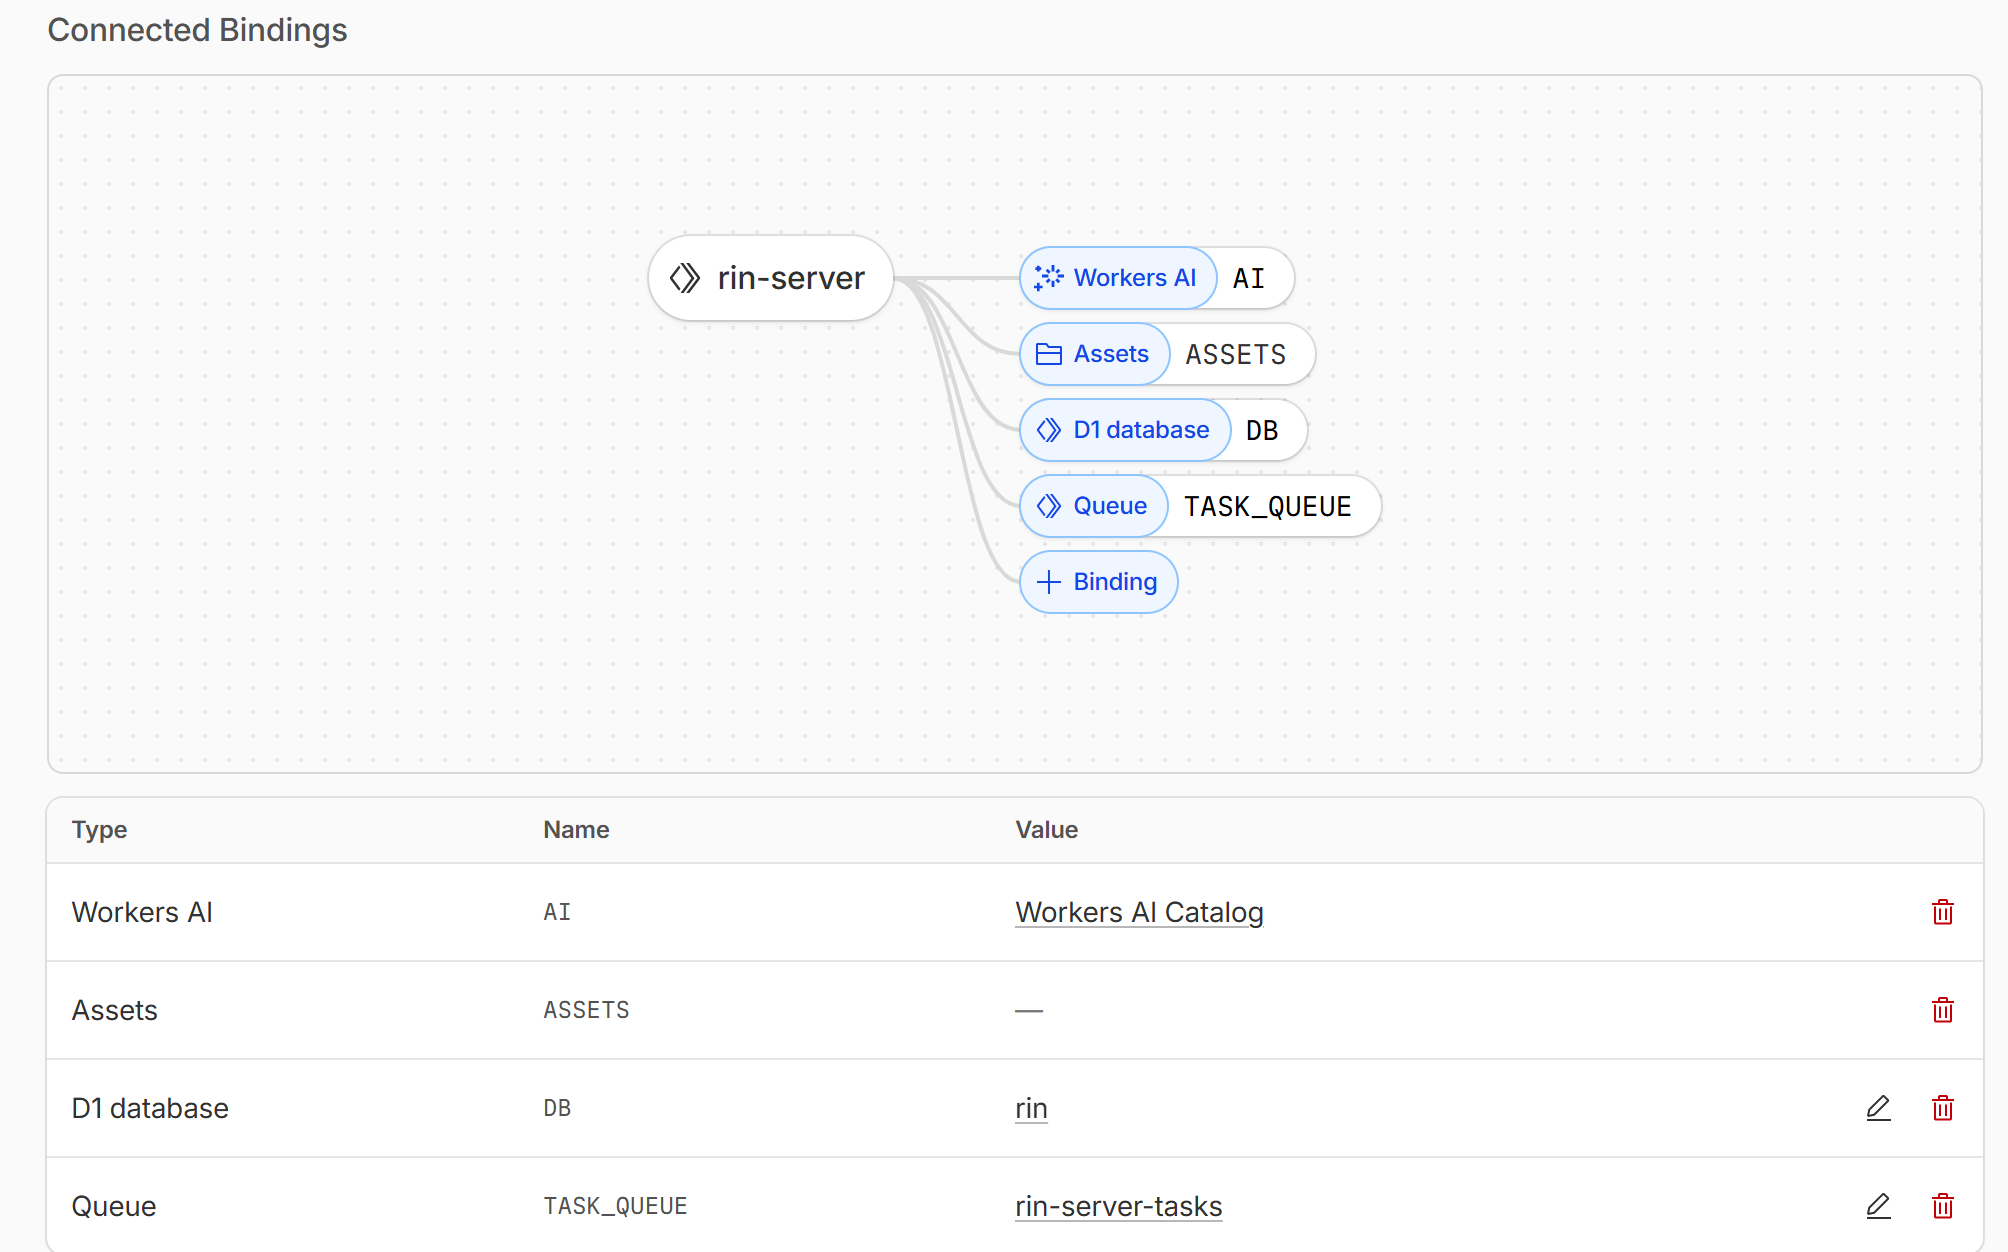Click the TASK_QUEUE name in diagram

point(1268,506)
